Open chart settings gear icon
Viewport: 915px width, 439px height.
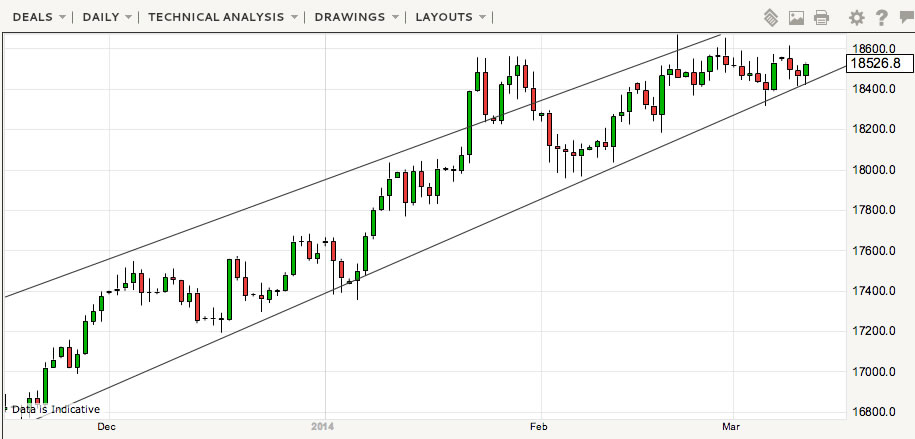(x=856, y=17)
